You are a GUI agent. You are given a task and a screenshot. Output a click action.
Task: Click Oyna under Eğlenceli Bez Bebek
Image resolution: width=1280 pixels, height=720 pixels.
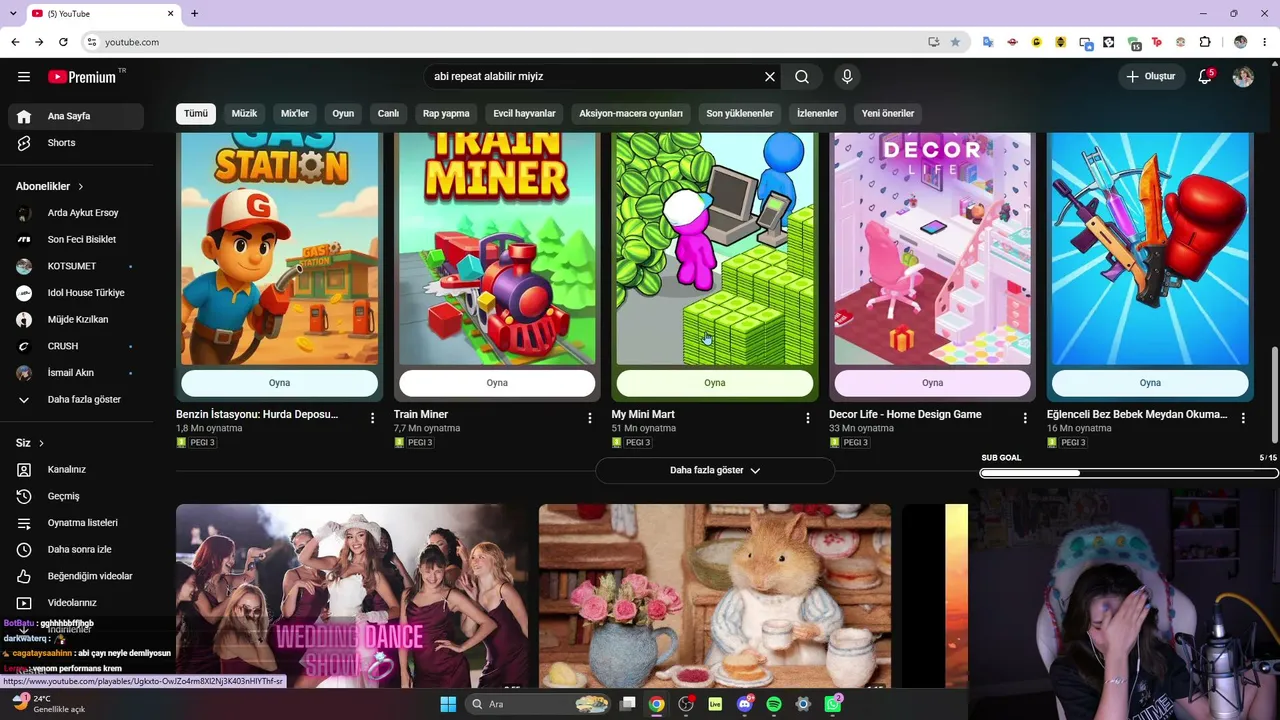[1150, 383]
